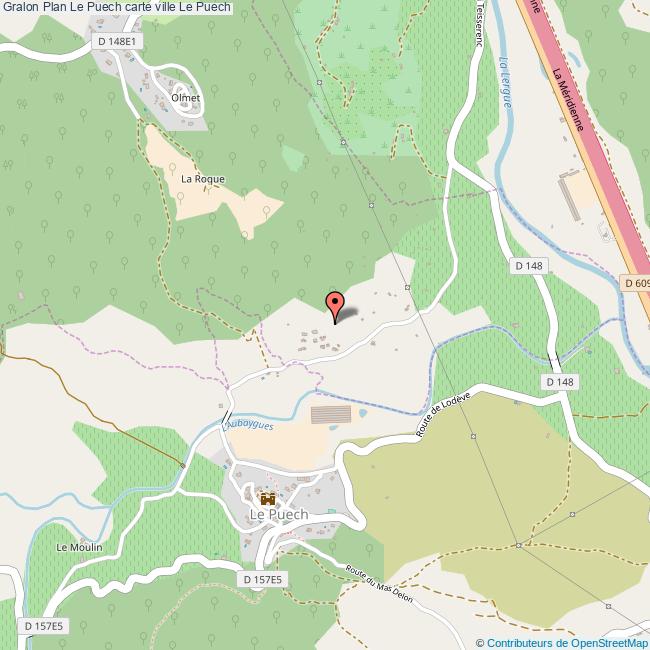Viewport: 650px width, 650px height.
Task: Click the Olmet village label
Action: (185, 98)
